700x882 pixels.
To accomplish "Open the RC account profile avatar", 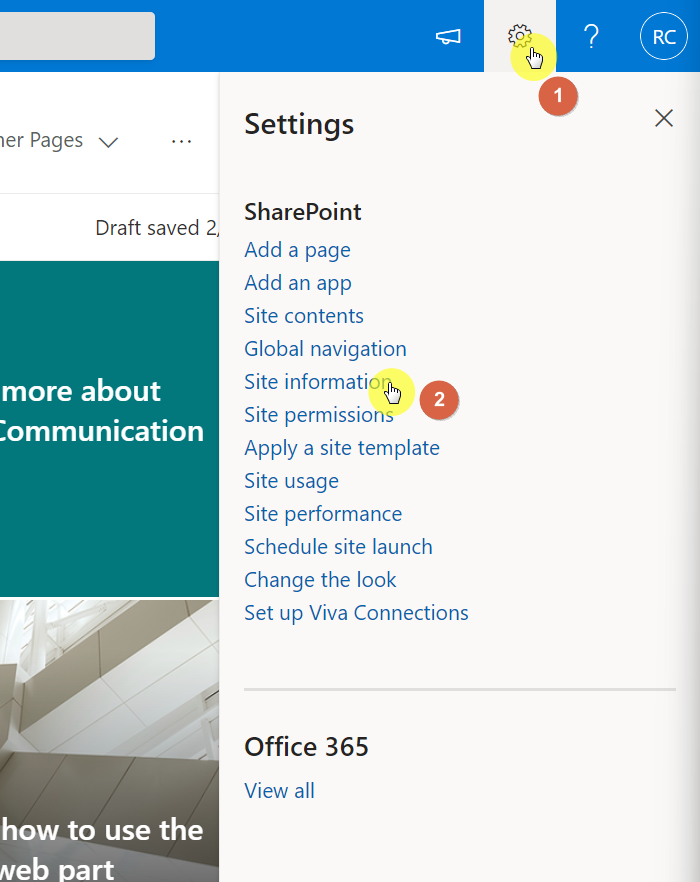I will click(663, 37).
